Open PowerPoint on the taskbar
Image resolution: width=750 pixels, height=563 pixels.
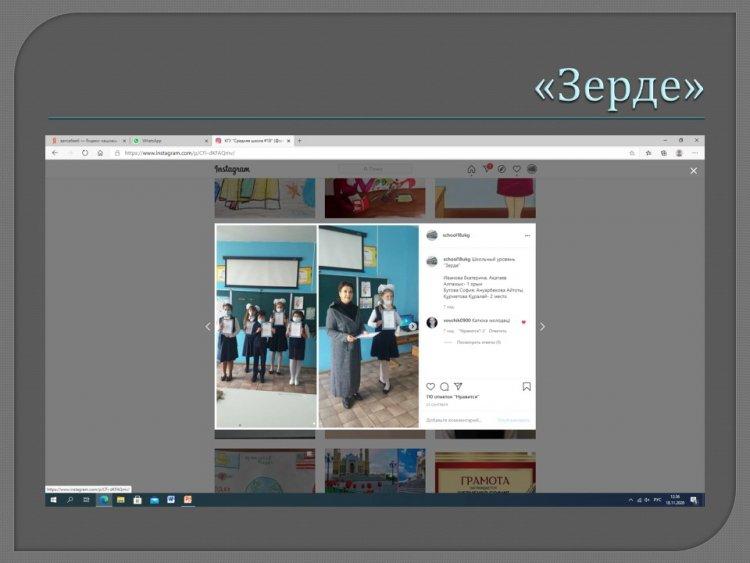pyautogui.click(x=188, y=500)
